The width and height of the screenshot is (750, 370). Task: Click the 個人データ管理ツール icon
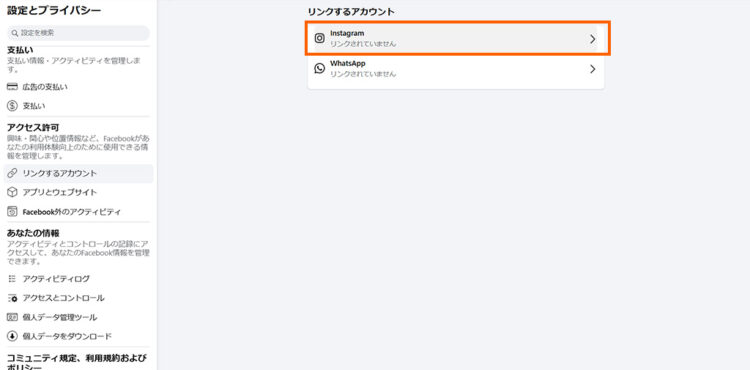(x=12, y=317)
